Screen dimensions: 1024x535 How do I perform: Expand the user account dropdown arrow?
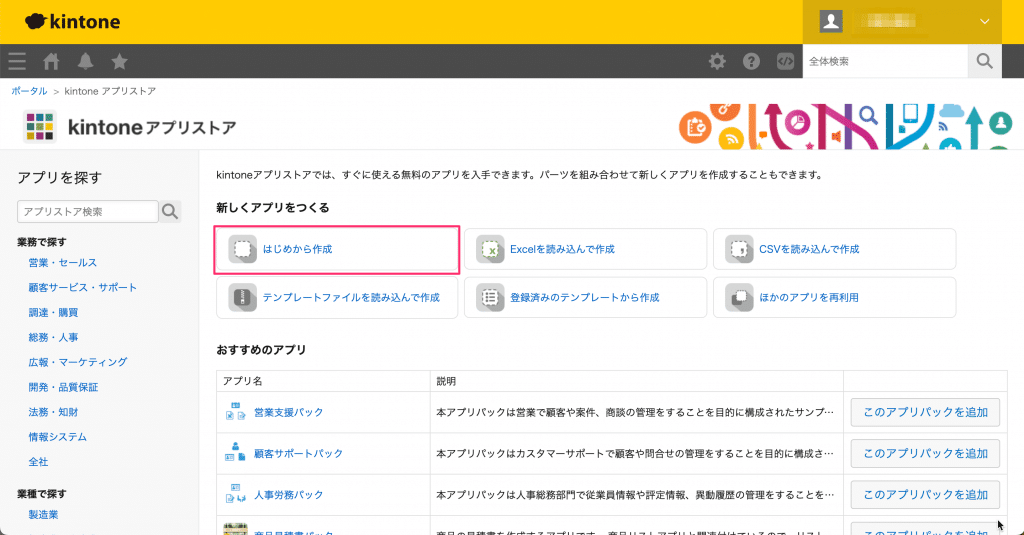pyautogui.click(x=984, y=22)
